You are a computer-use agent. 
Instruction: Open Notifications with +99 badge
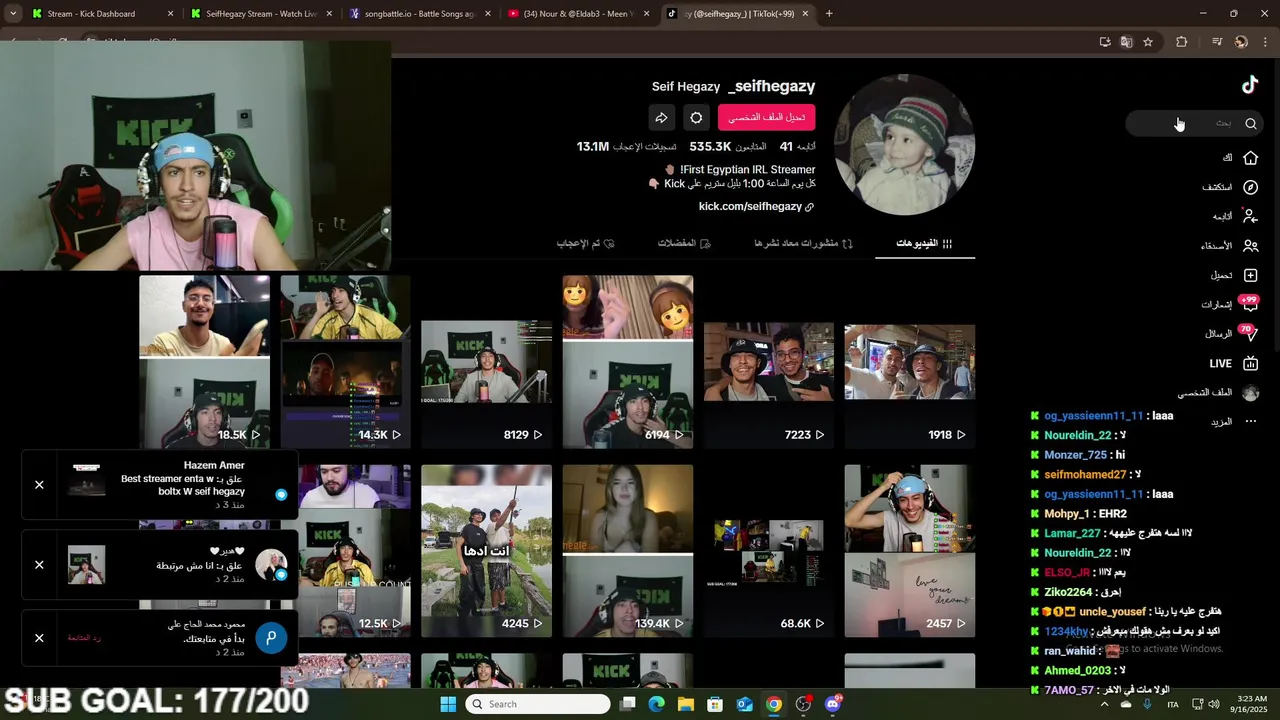tap(1249, 304)
